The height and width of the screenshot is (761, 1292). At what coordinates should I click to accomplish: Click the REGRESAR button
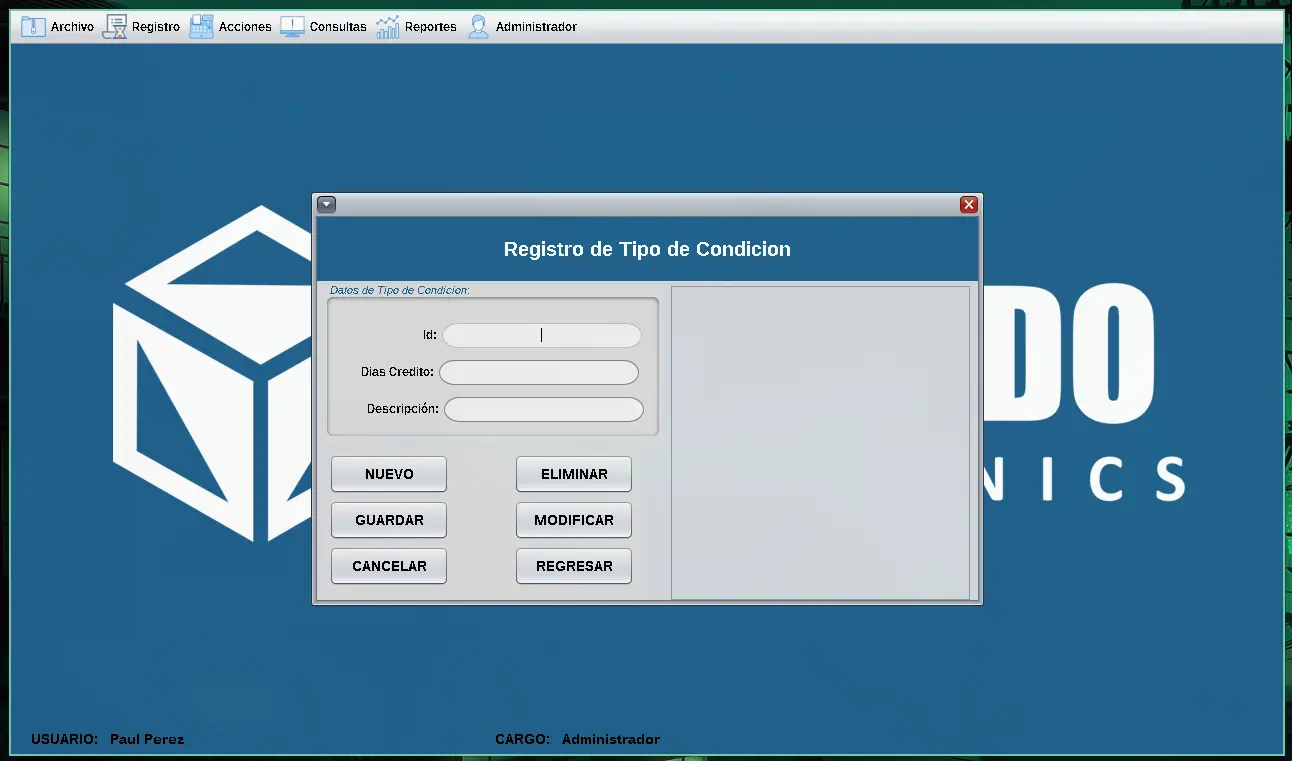coord(574,566)
